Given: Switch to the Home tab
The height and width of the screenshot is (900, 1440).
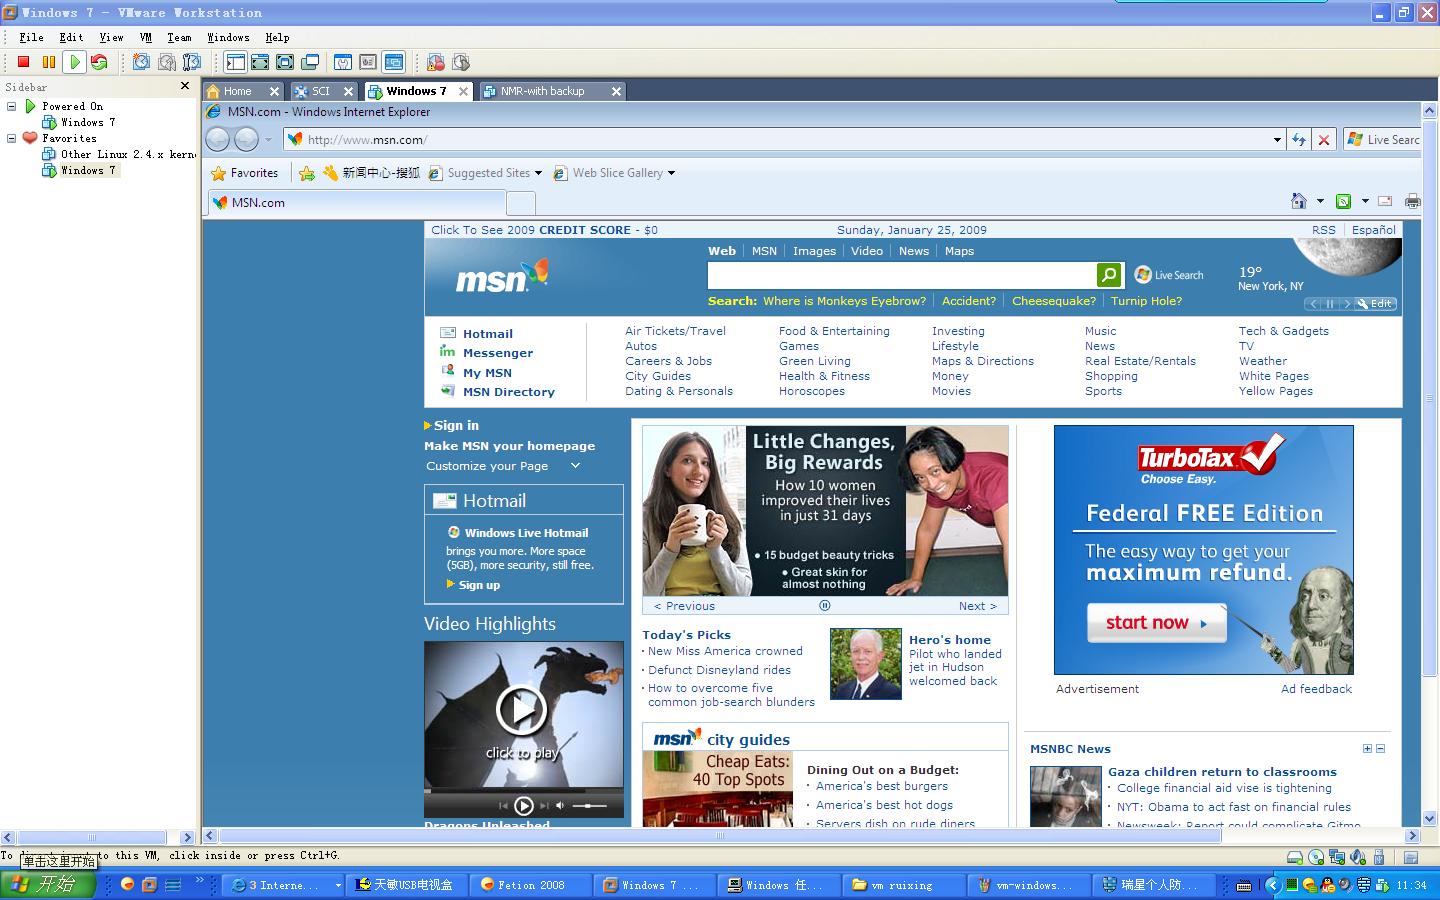Looking at the screenshot, I should [x=236, y=91].
